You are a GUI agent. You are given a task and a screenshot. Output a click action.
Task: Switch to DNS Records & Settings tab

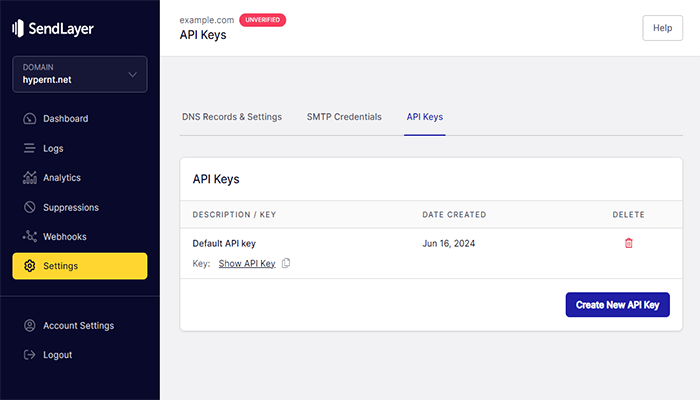point(232,117)
